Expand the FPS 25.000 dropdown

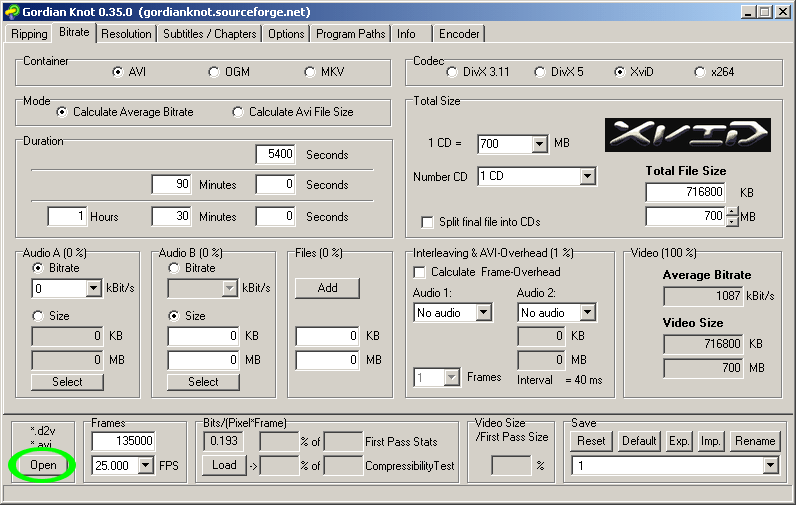(x=146, y=465)
